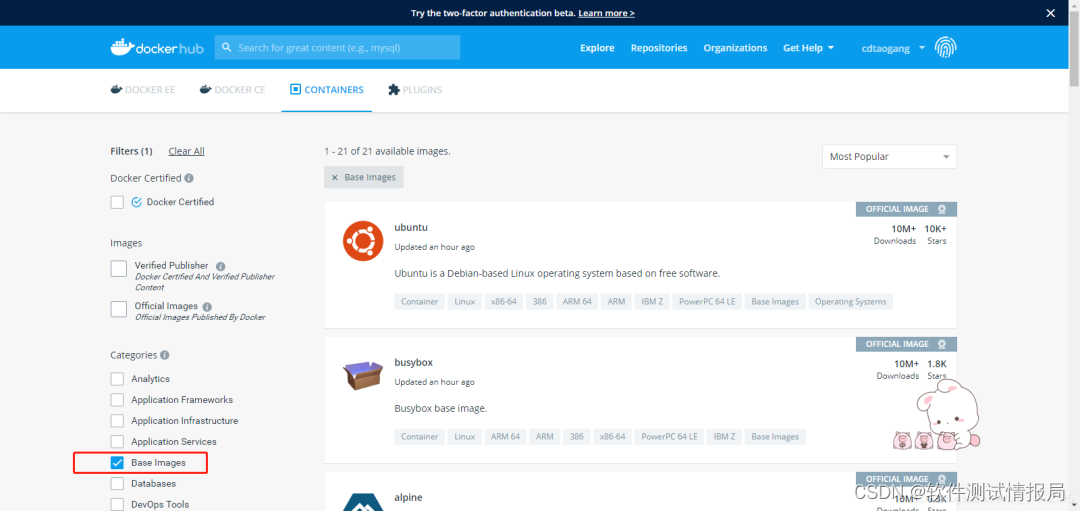This screenshot has height=511, width=1080.
Task: Click busybox's IBM Z tag
Action: pos(724,437)
